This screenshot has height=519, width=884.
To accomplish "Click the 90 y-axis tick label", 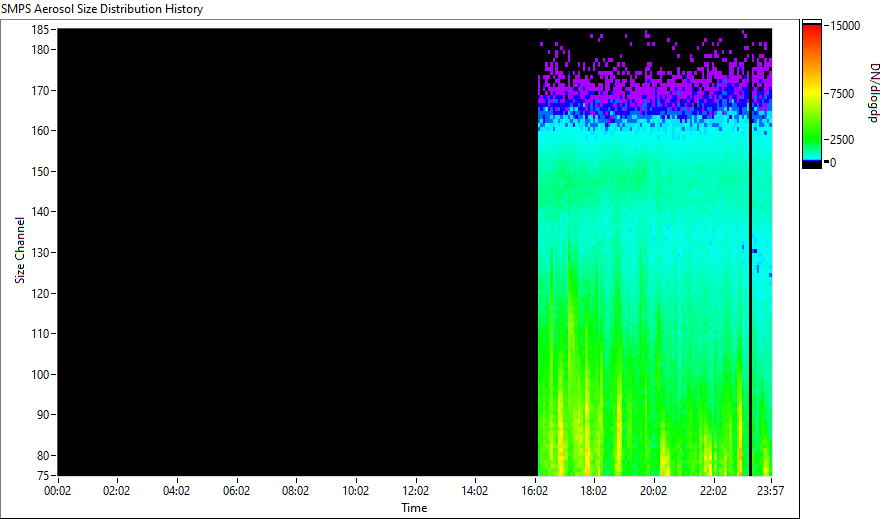I will coord(43,415).
